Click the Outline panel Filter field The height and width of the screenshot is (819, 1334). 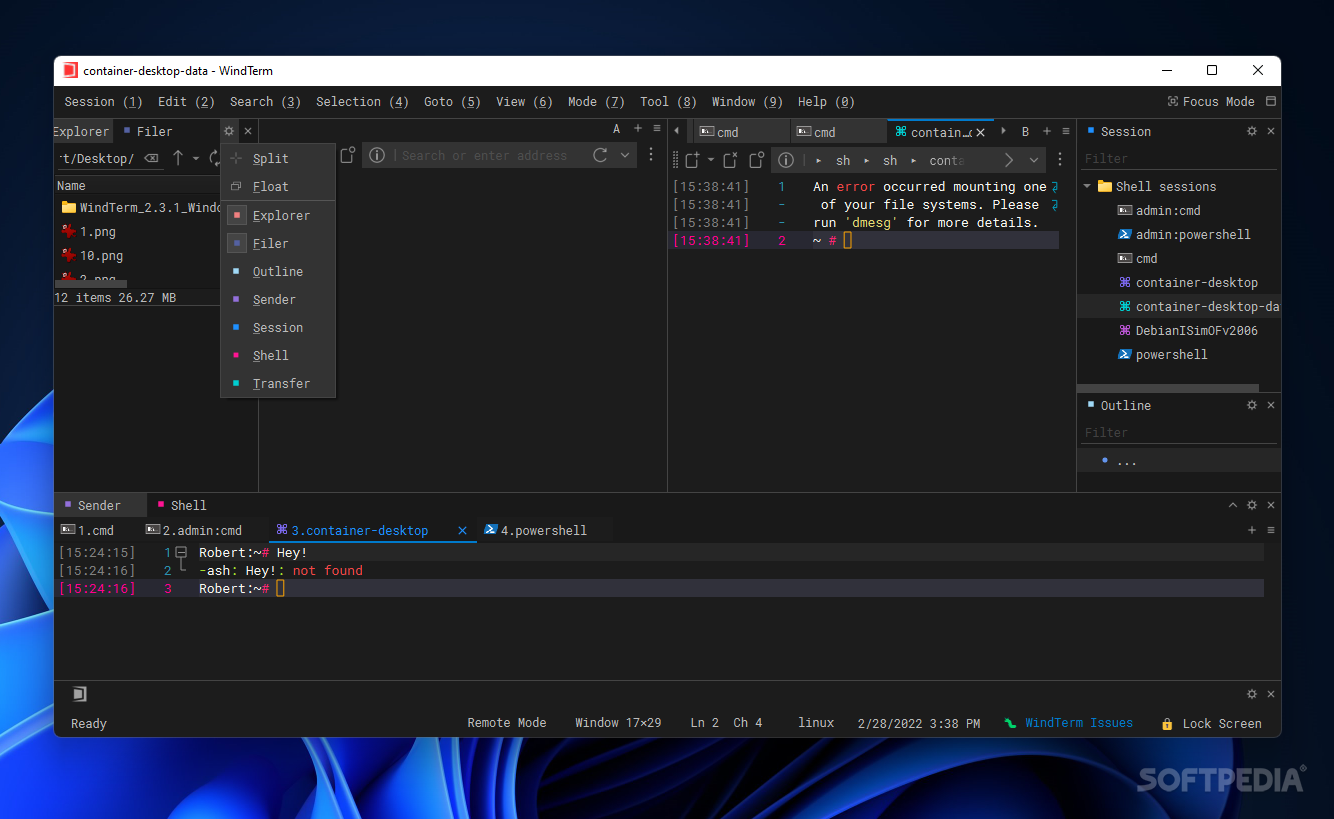(1179, 432)
